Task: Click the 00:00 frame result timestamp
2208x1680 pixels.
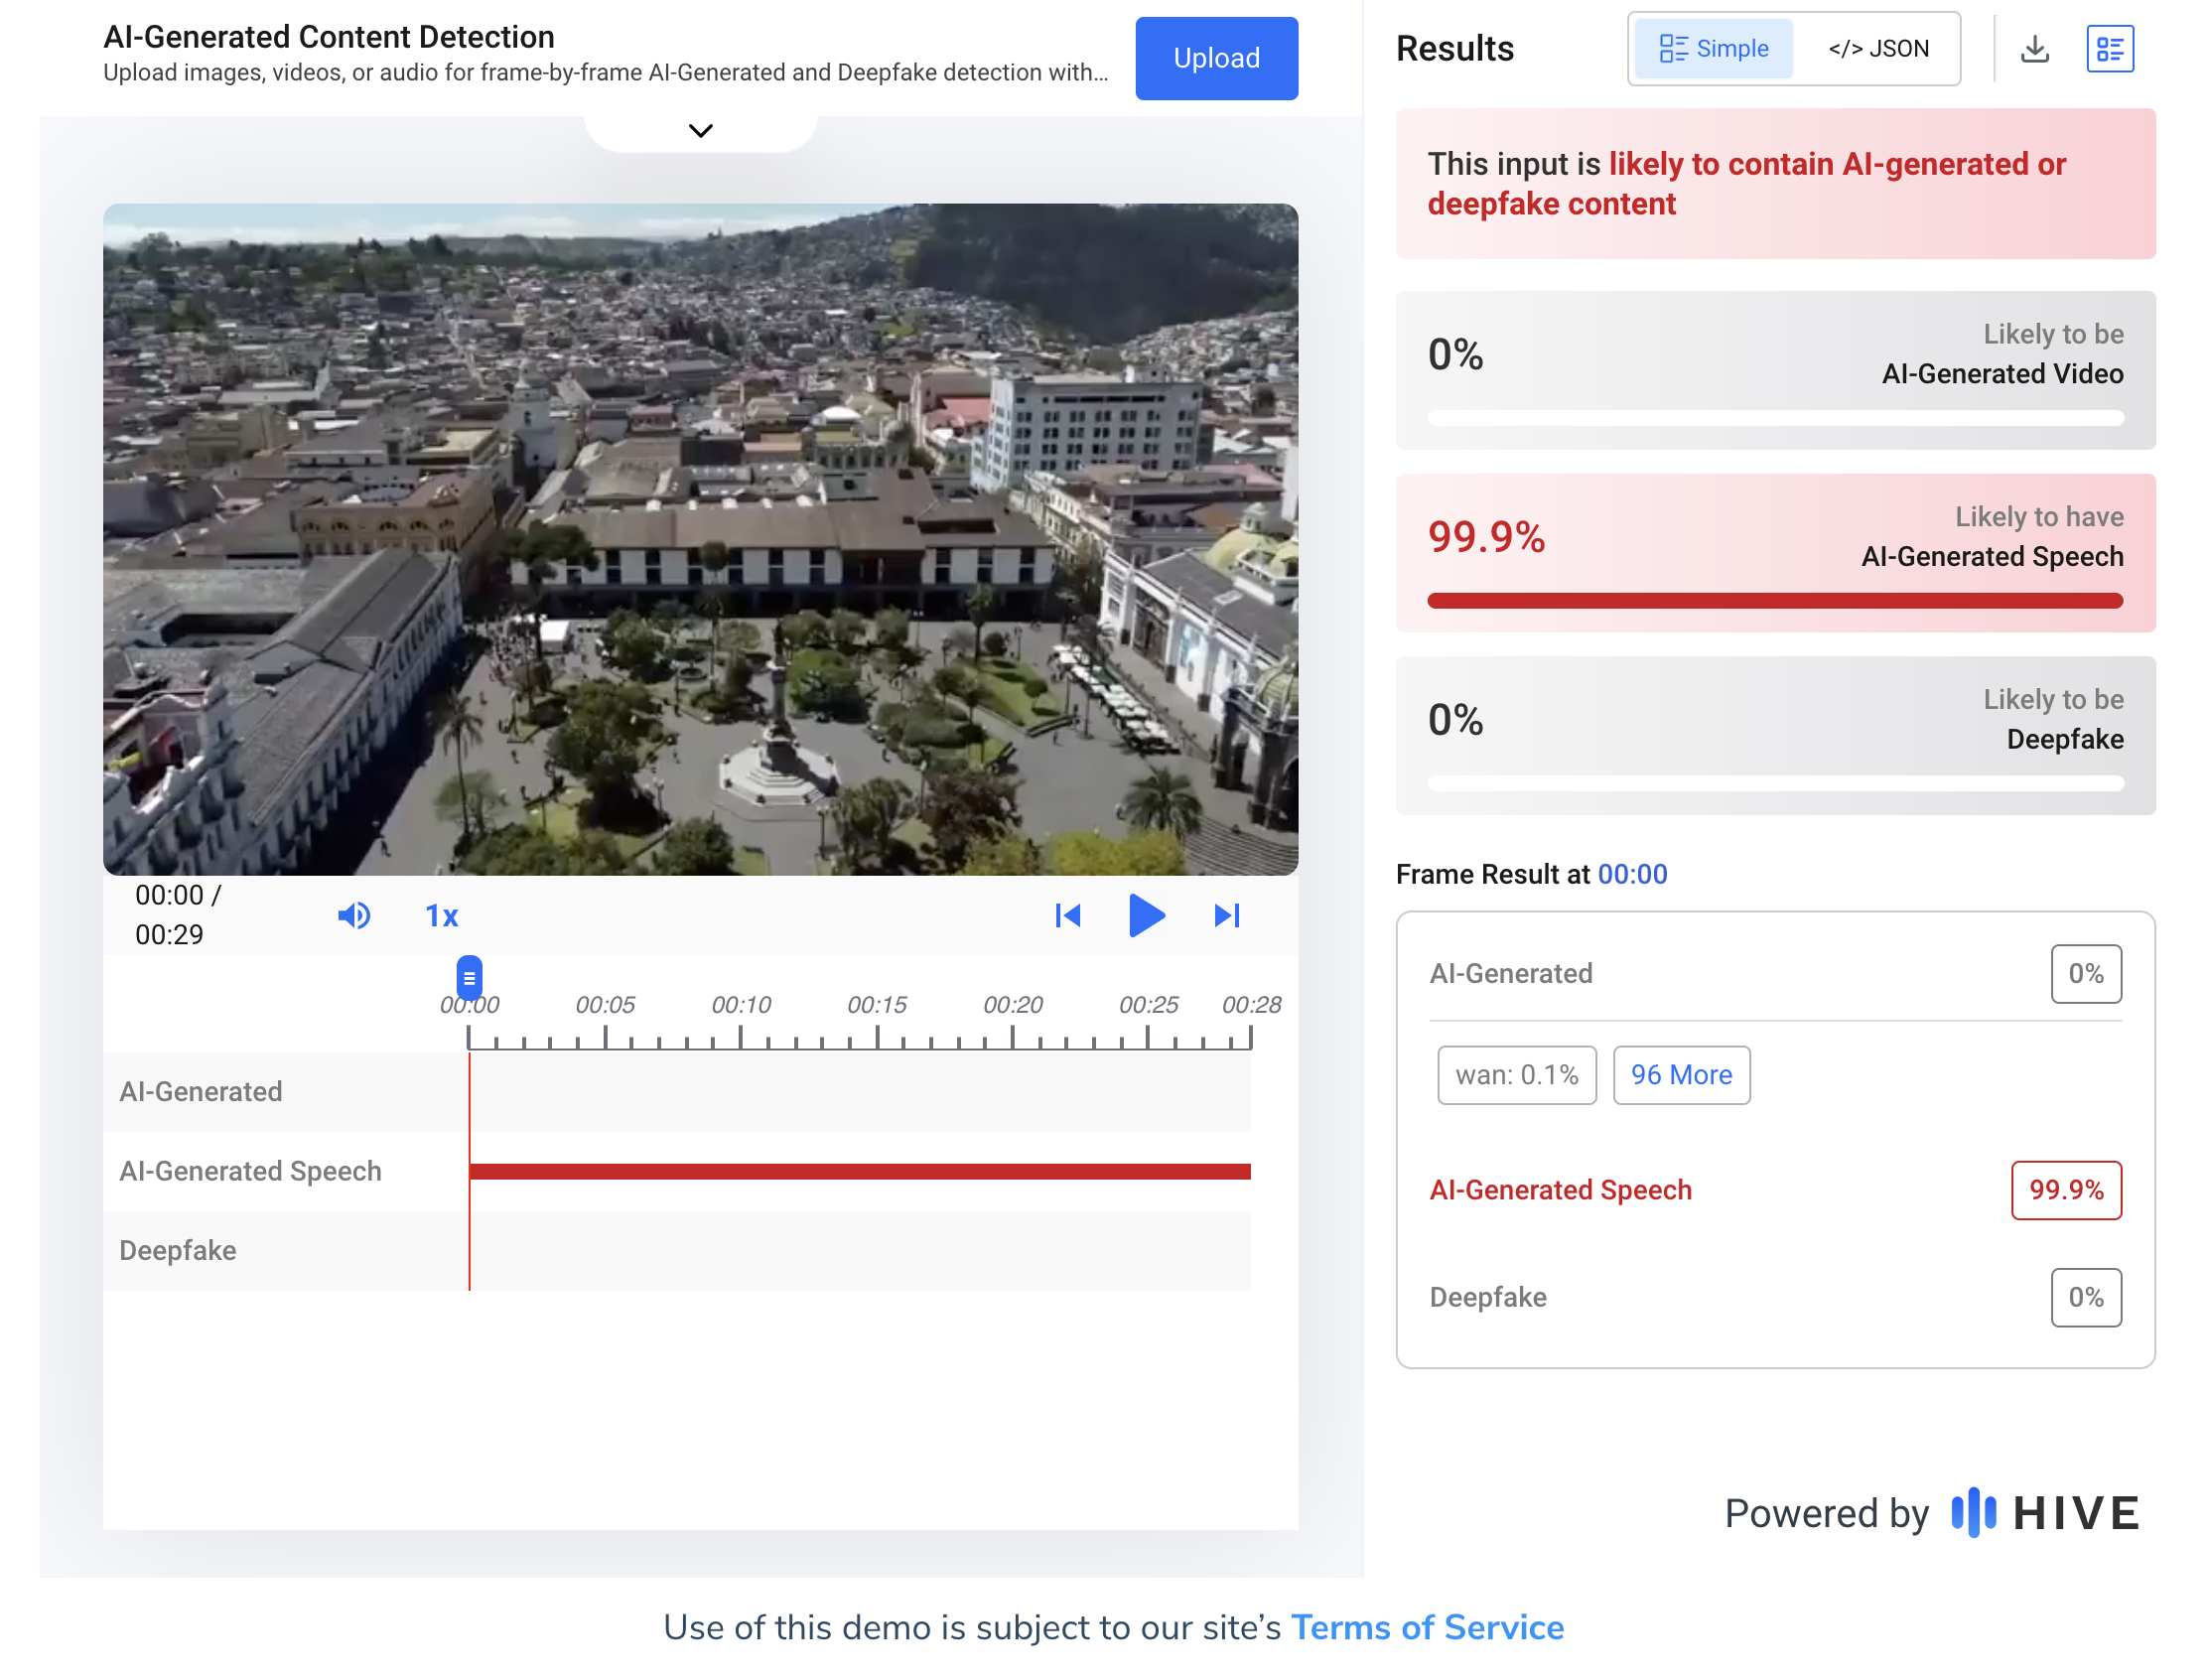Action: coord(1631,874)
